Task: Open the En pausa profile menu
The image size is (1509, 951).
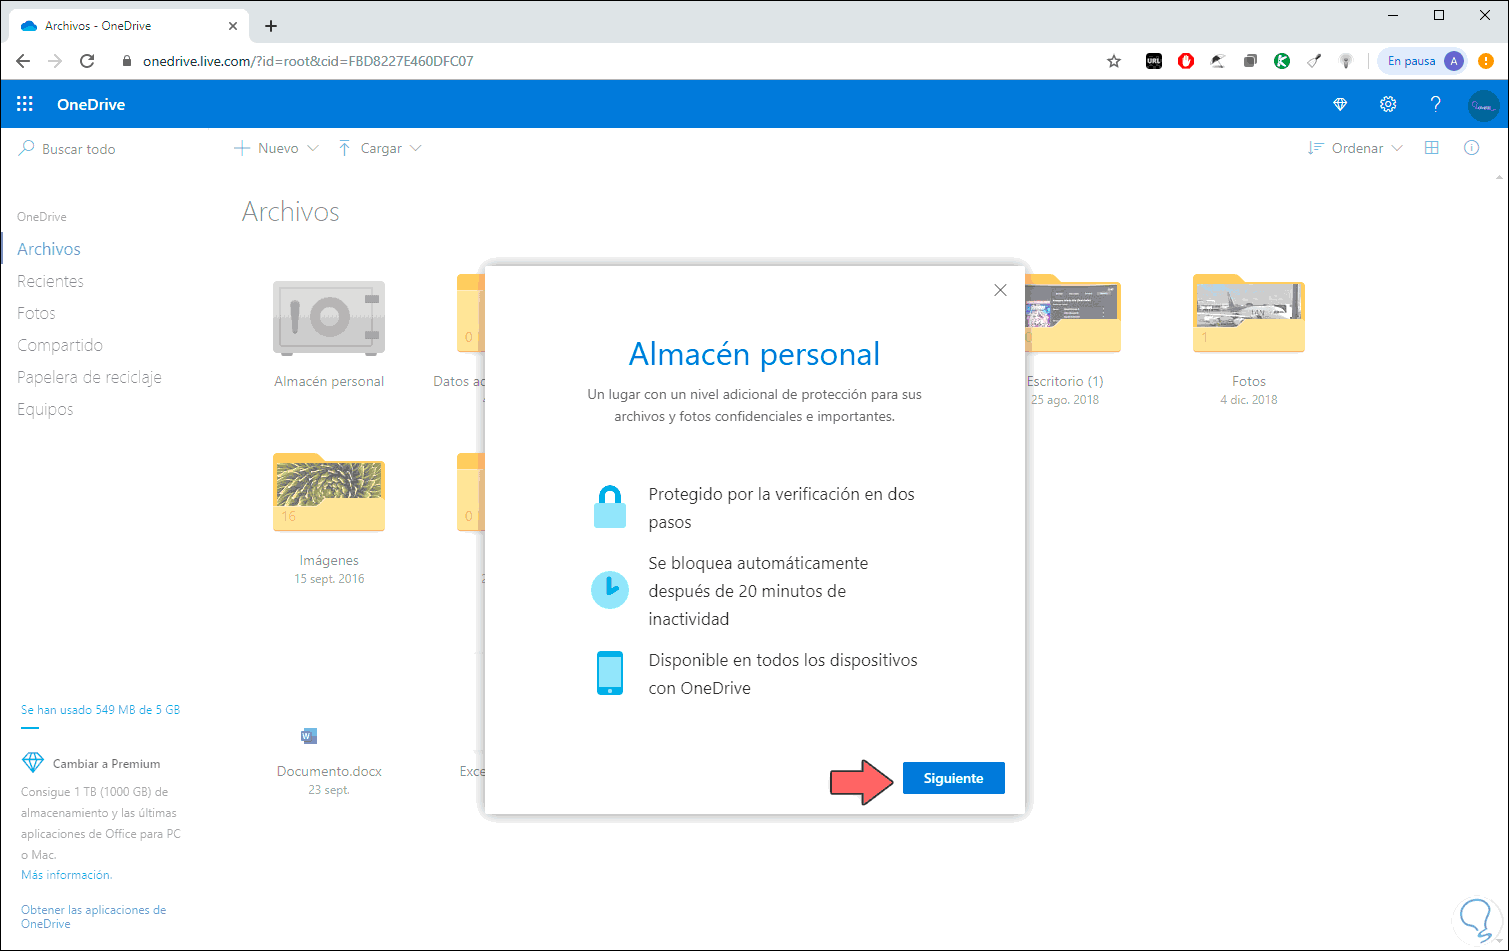Action: [x=1423, y=61]
